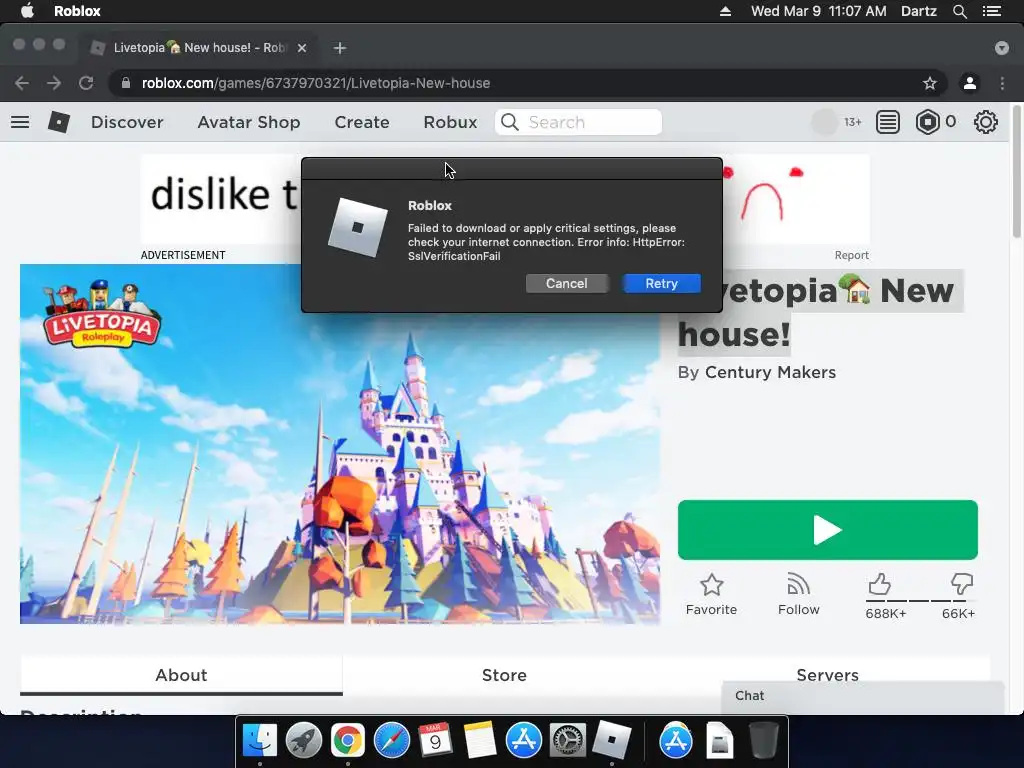Follow the game
The image size is (1024, 768).
pyautogui.click(x=798, y=595)
